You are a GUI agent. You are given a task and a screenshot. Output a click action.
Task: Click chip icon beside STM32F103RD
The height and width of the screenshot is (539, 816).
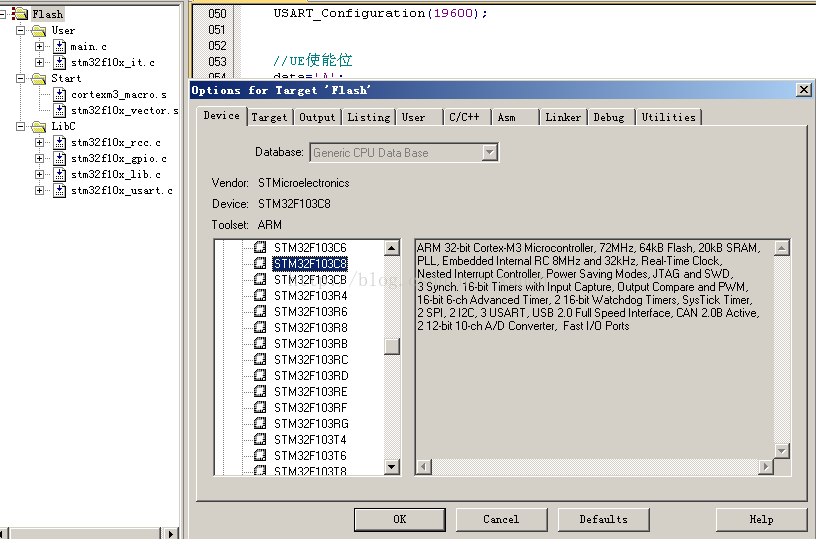click(x=260, y=375)
